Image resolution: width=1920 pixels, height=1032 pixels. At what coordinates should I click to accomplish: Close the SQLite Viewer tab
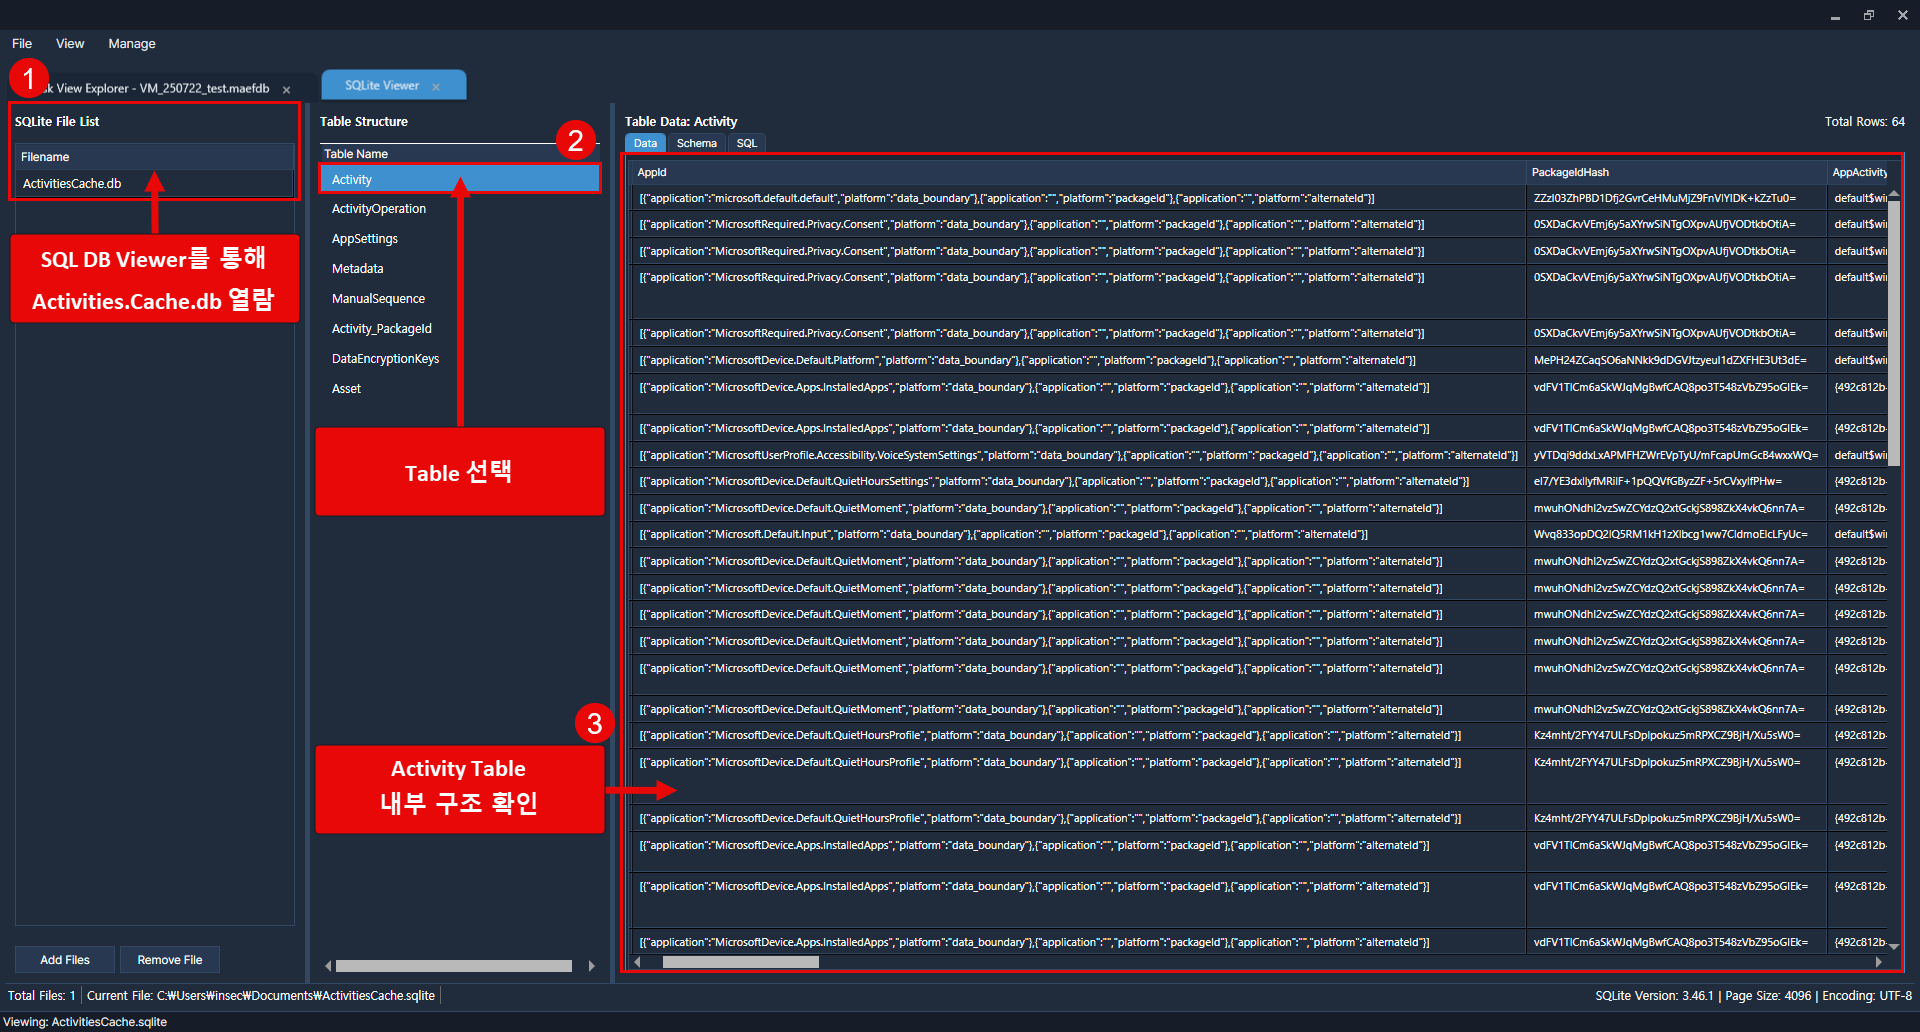[436, 87]
